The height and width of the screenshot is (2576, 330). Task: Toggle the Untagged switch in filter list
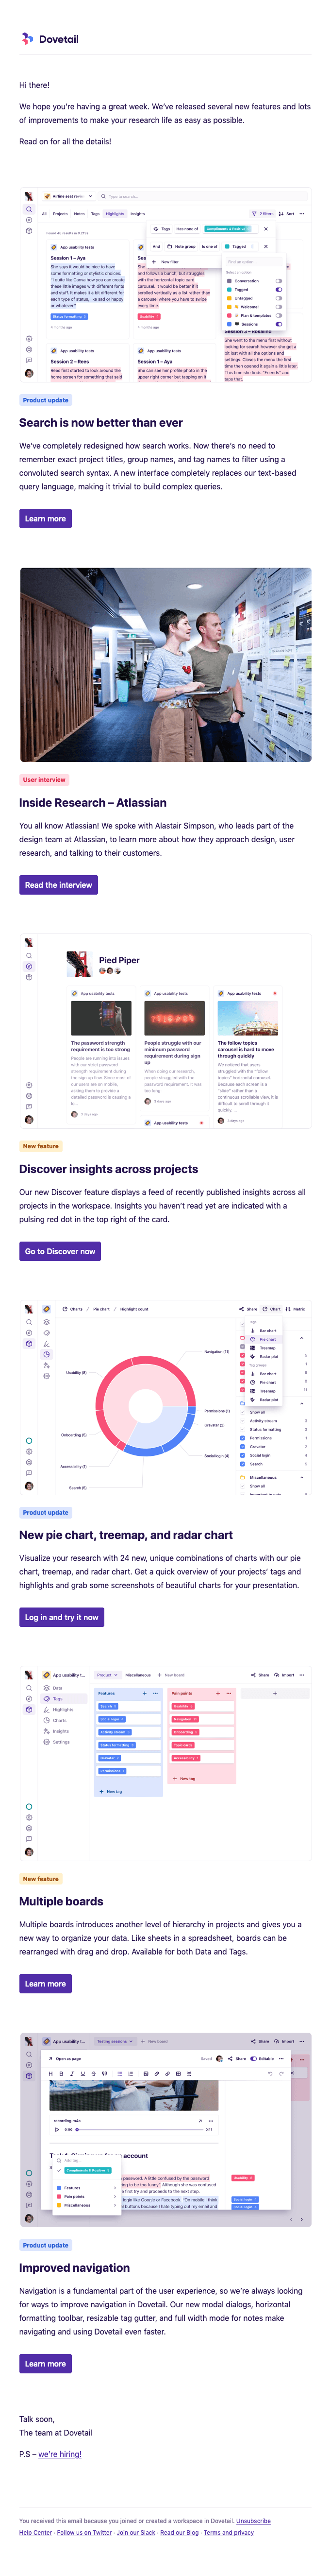click(278, 298)
